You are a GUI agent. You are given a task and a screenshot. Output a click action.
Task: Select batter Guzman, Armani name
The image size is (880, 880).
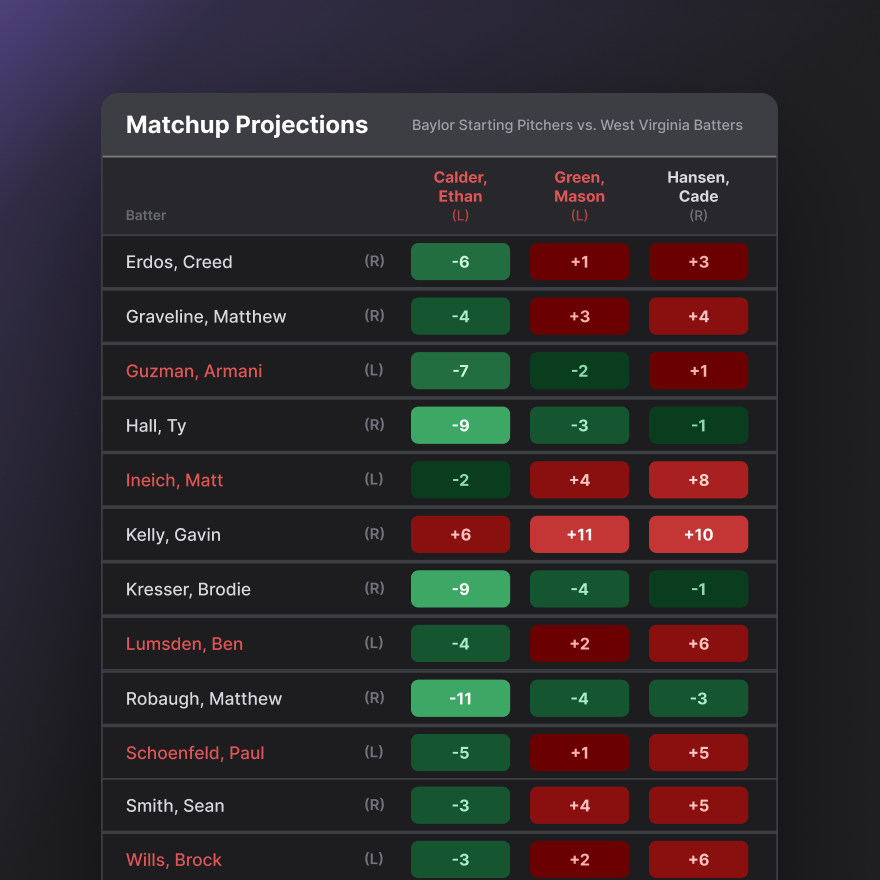tap(194, 371)
